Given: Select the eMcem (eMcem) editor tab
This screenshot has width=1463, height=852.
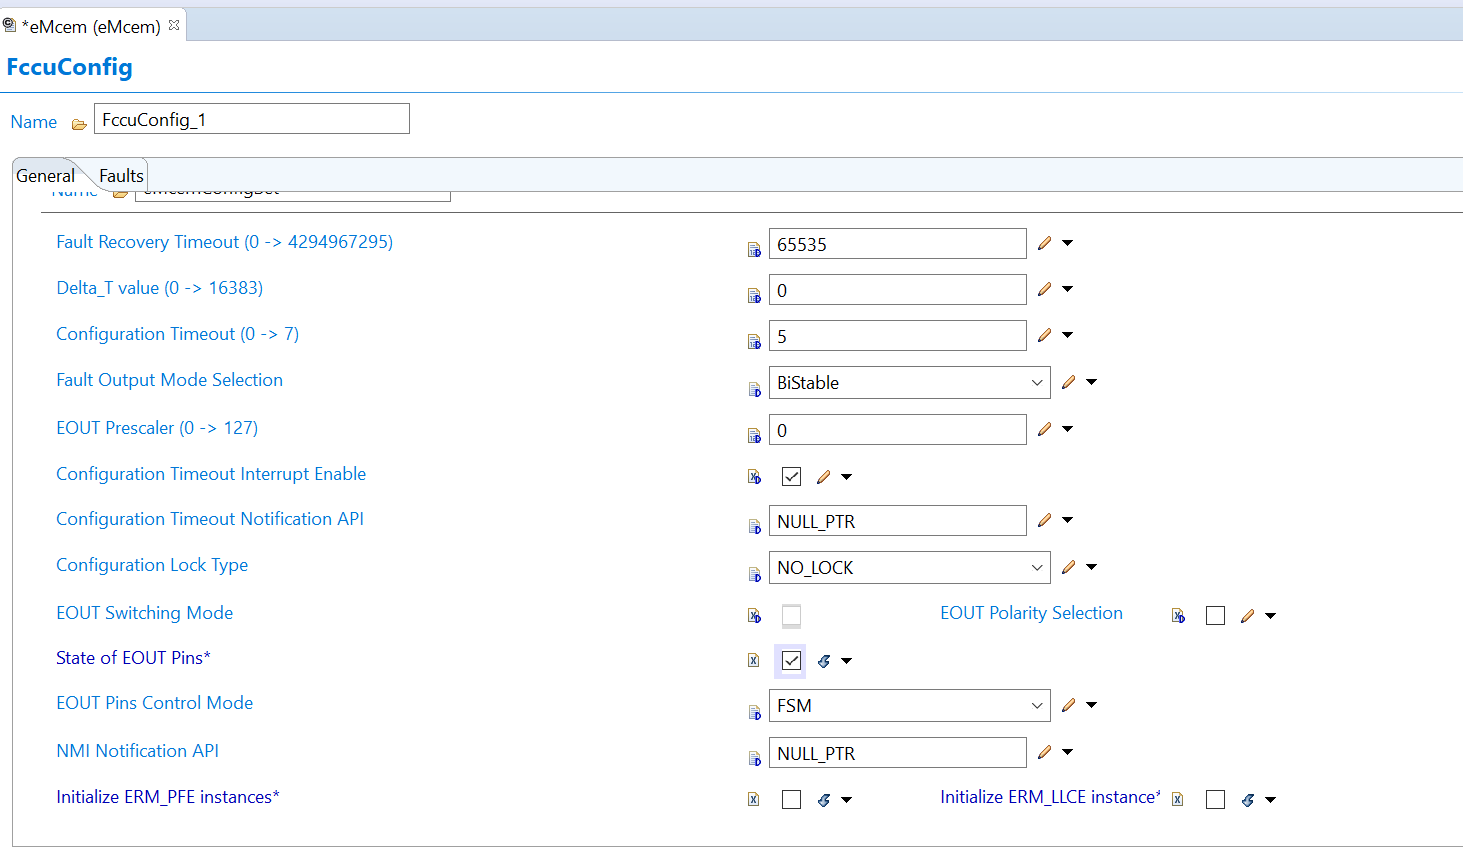Looking at the screenshot, I should coord(91,27).
